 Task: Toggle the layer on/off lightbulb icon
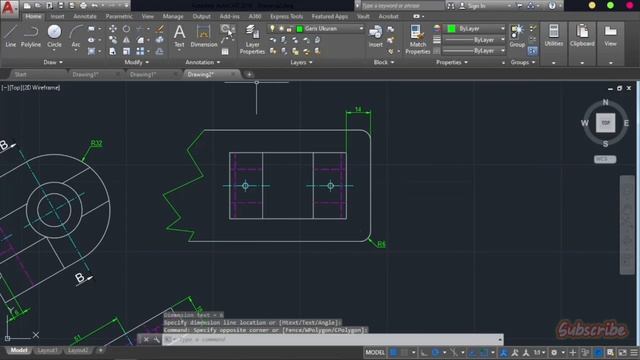[272, 29]
